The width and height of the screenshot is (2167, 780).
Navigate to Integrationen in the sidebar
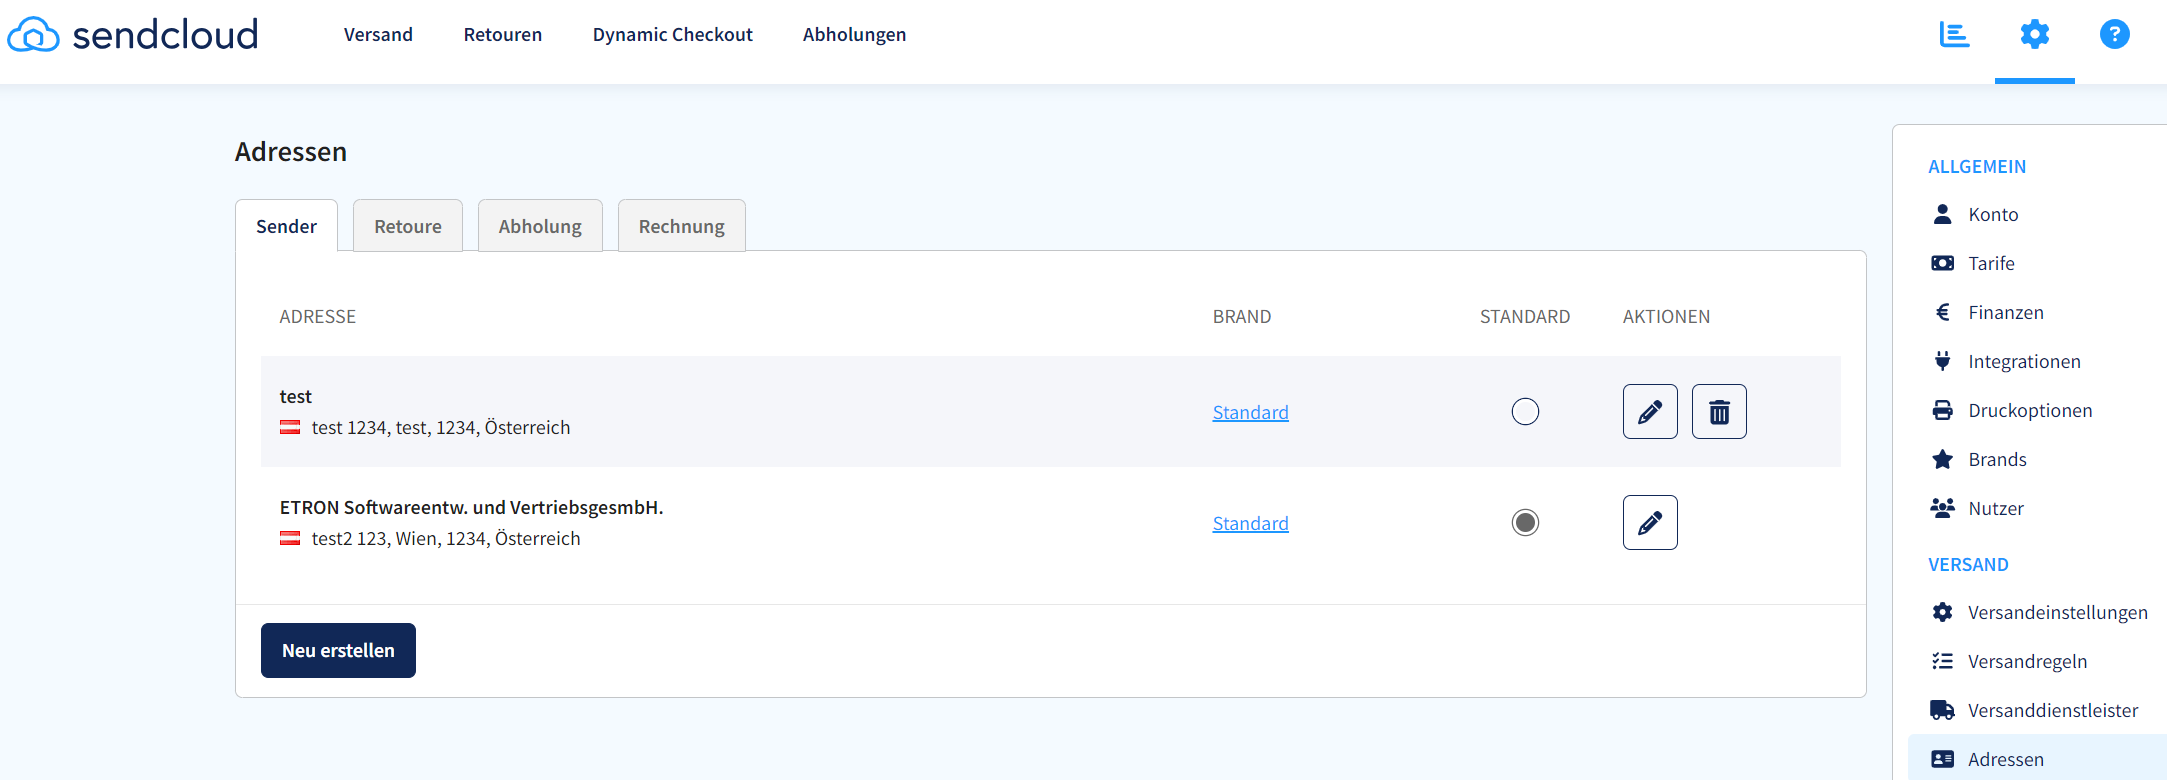(x=2023, y=362)
